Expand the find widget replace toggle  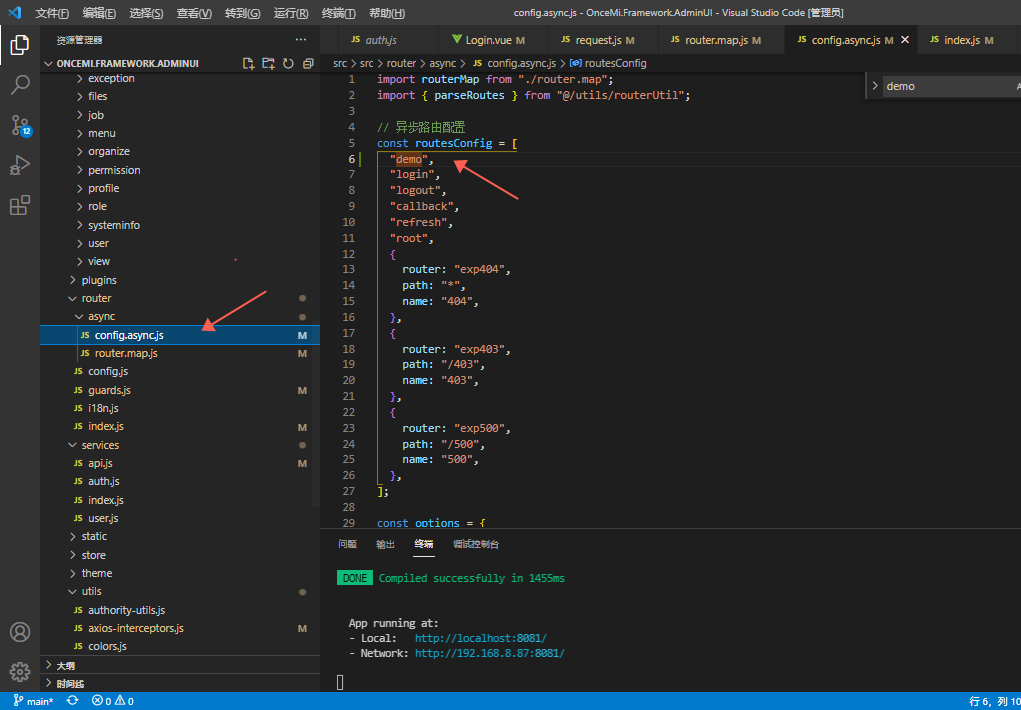pos(874,86)
